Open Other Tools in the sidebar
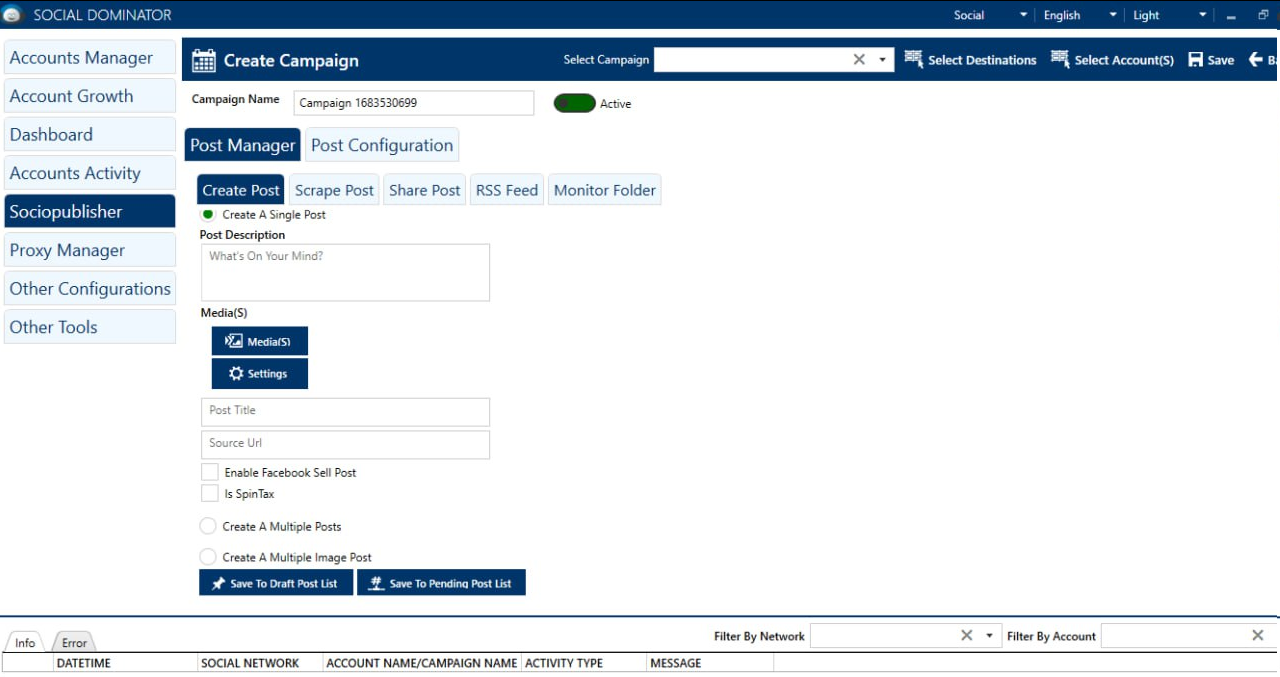1280x677 pixels. click(x=90, y=327)
